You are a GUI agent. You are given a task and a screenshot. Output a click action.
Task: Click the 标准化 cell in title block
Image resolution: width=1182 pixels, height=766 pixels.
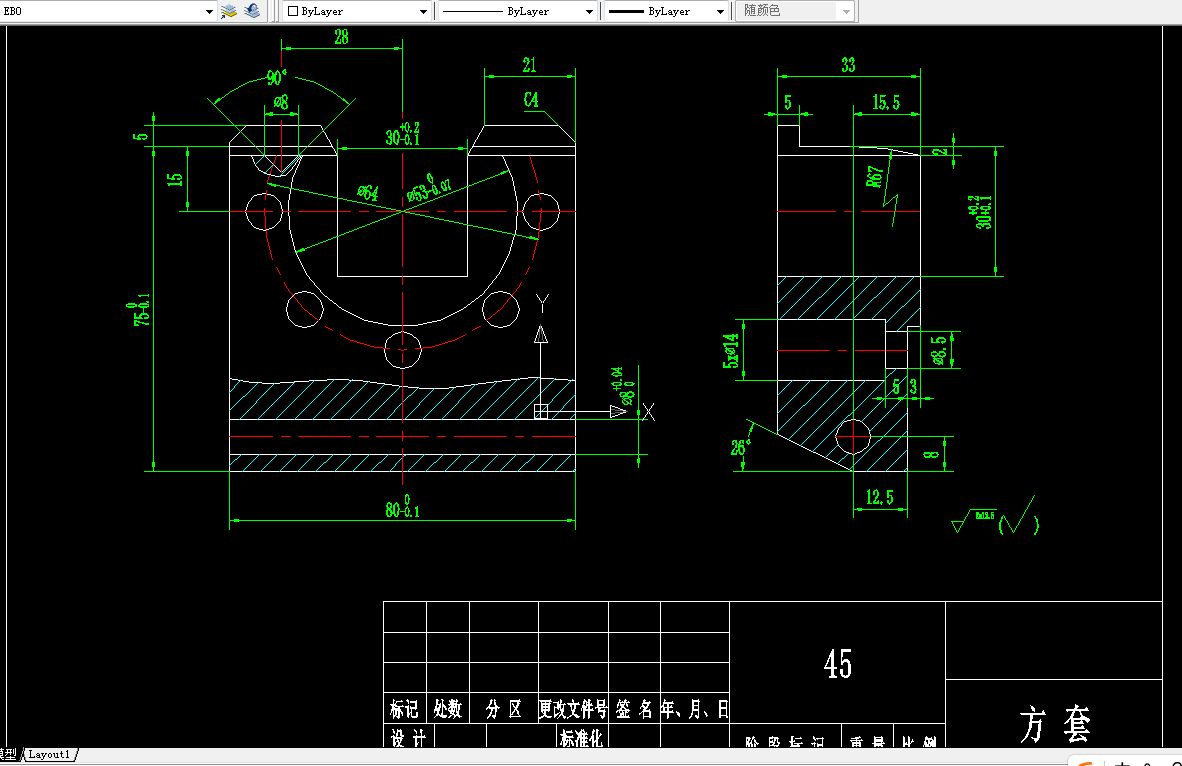pyautogui.click(x=581, y=738)
